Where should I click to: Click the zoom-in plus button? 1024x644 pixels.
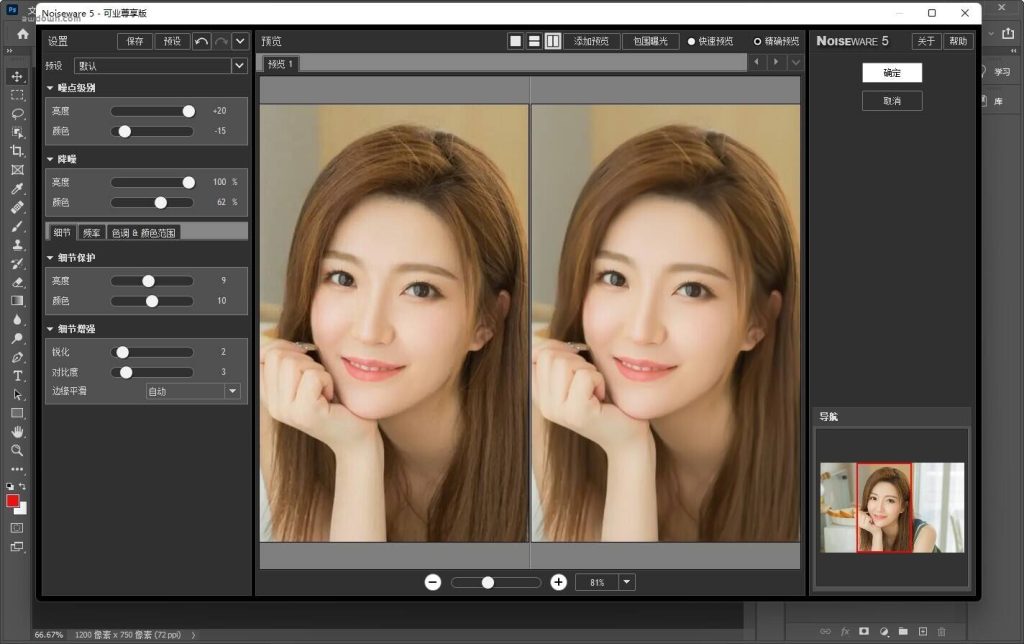[559, 582]
